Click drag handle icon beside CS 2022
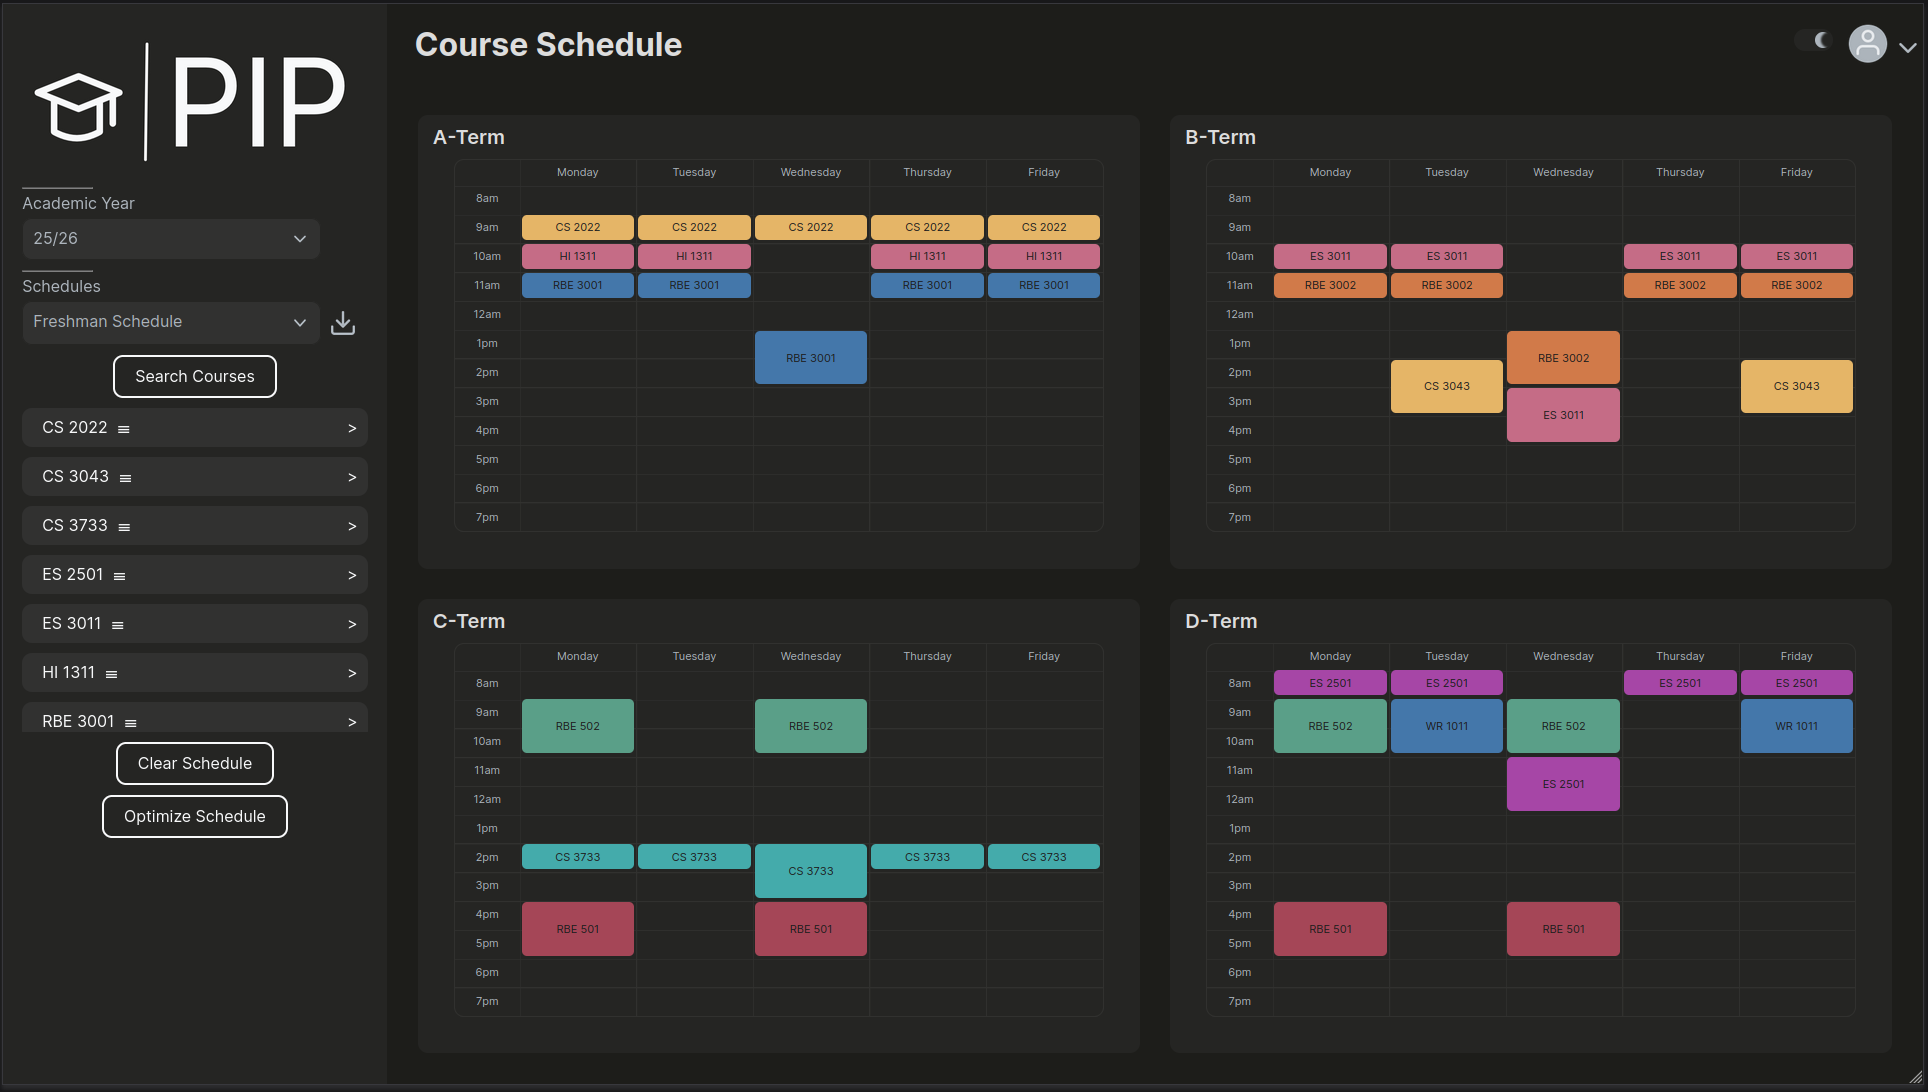Image resolution: width=1928 pixels, height=1092 pixels. tap(124, 429)
